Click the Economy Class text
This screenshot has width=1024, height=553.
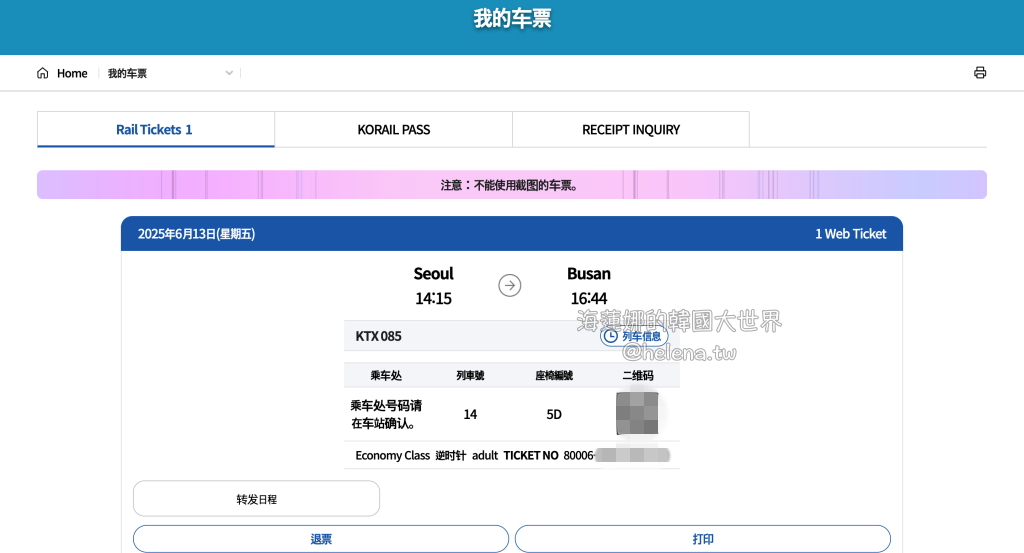pos(392,455)
